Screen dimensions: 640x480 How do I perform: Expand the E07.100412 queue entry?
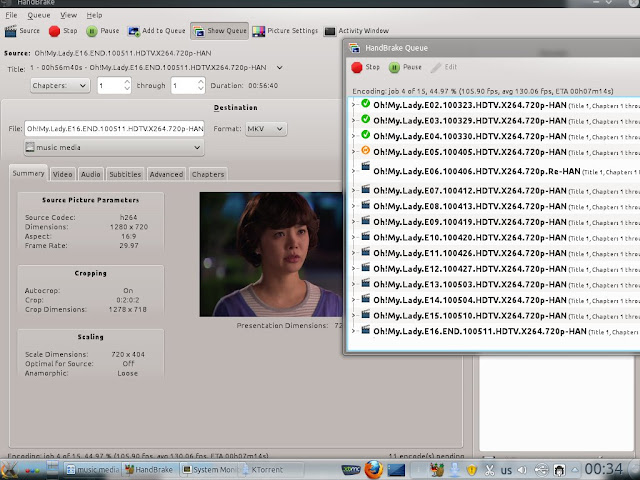(353, 190)
